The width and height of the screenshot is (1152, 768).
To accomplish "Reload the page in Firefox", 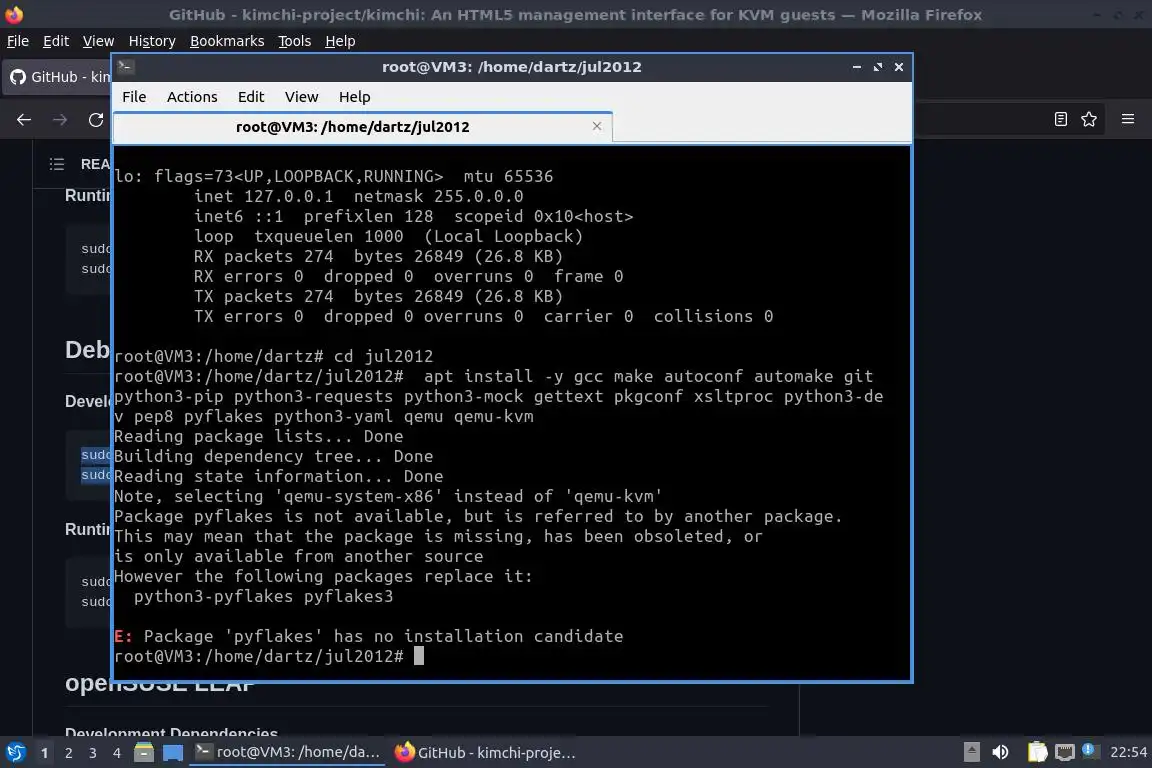I will 96,120.
